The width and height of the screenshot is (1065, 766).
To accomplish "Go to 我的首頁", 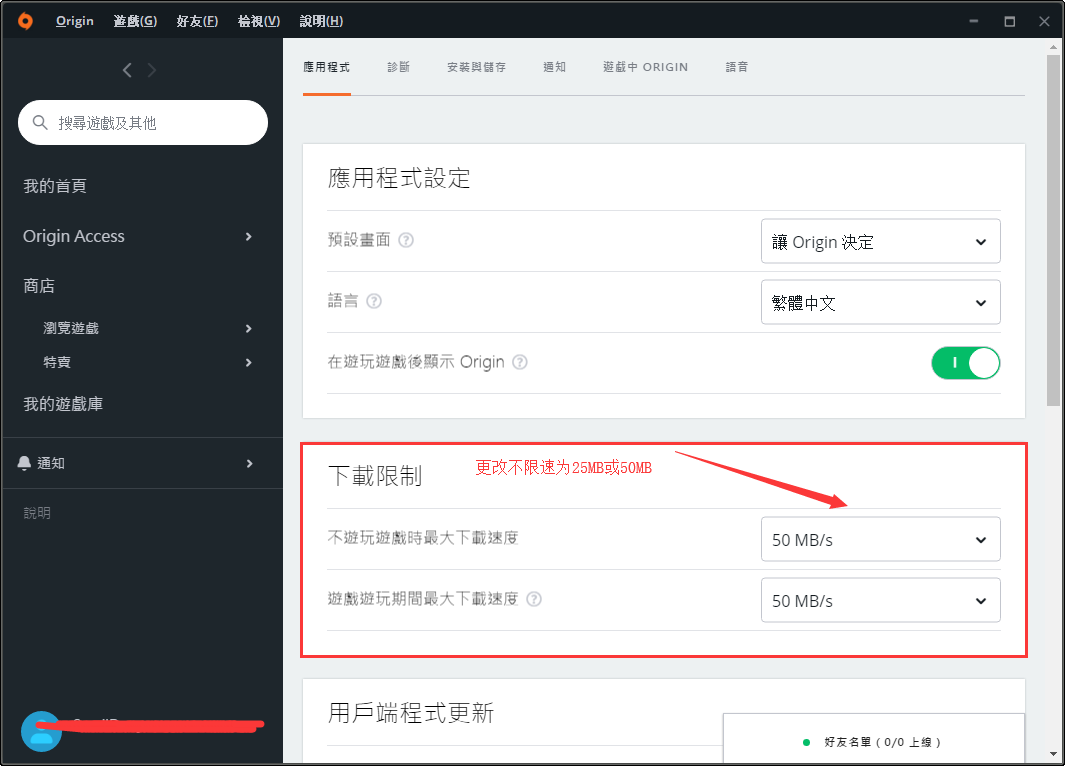I will (55, 186).
